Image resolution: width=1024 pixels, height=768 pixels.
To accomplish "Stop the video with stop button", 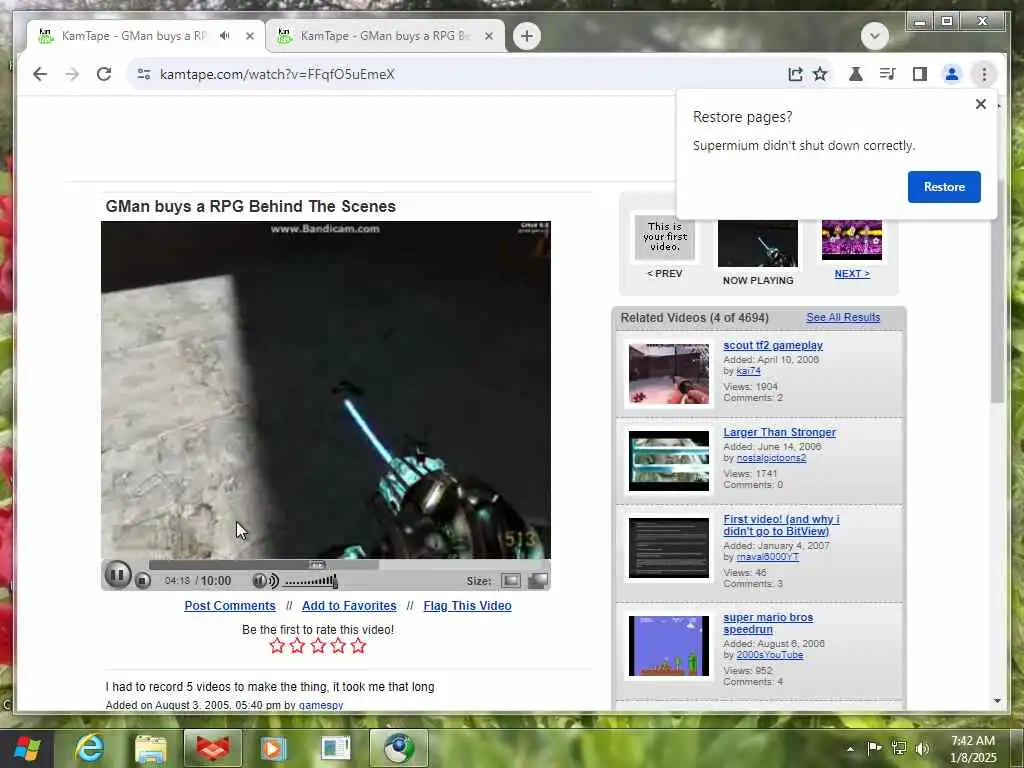I will [142, 580].
